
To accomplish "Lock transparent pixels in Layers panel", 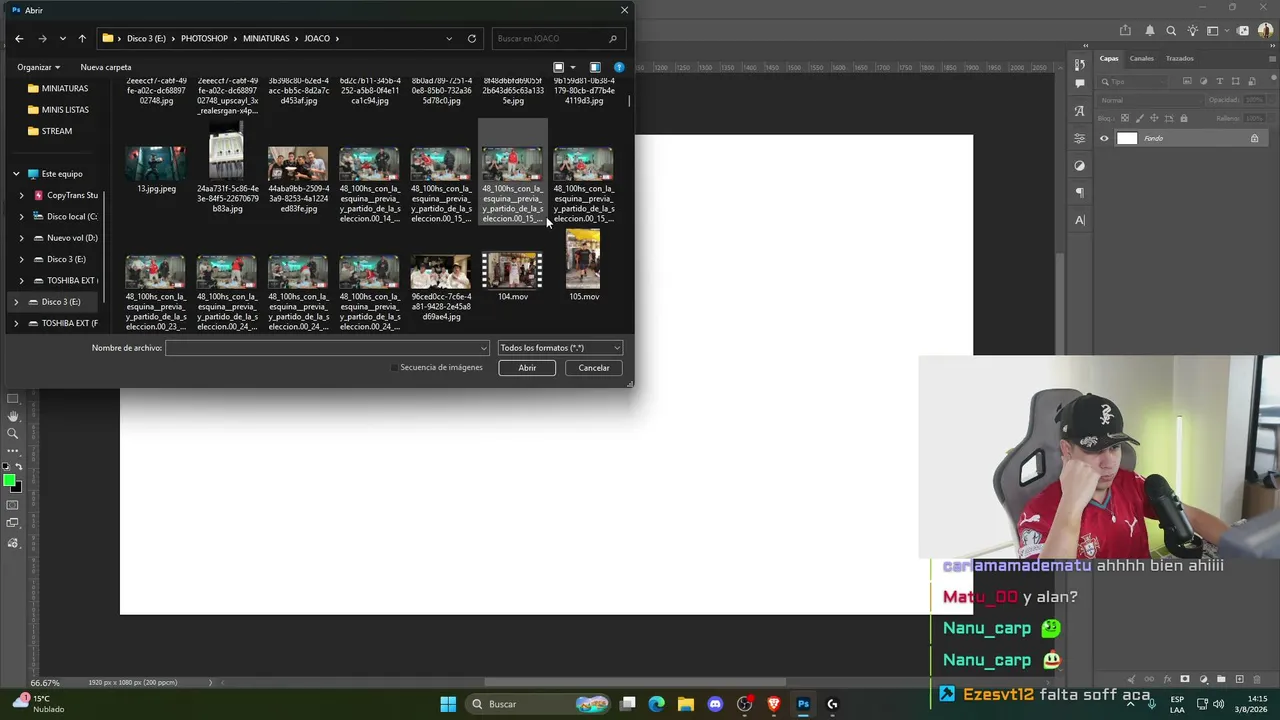I will [1126, 118].
